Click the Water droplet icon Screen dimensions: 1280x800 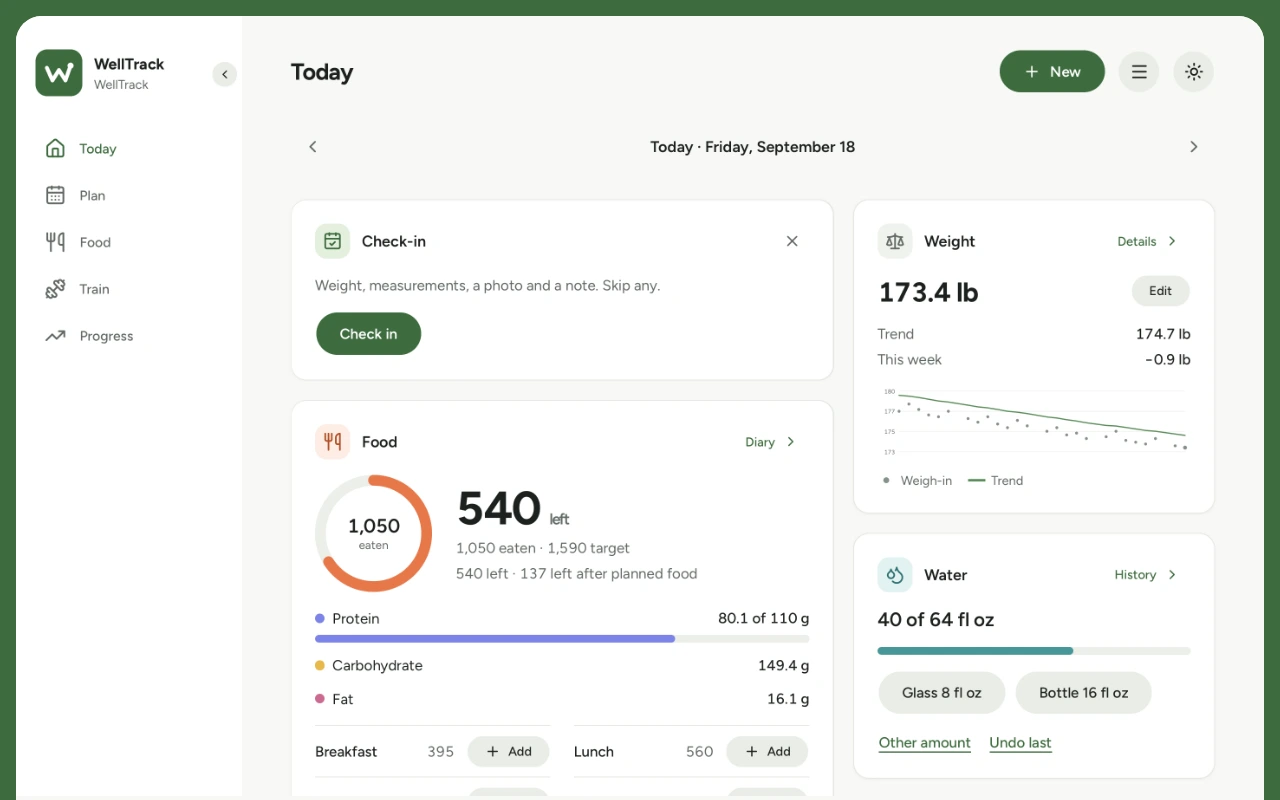895,575
